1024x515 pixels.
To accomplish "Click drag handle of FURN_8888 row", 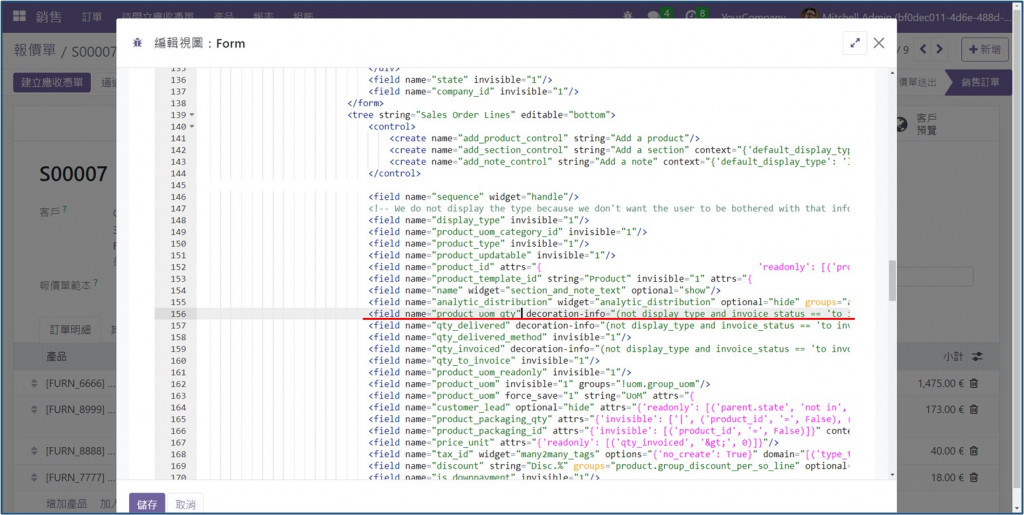I will pyautogui.click(x=35, y=451).
